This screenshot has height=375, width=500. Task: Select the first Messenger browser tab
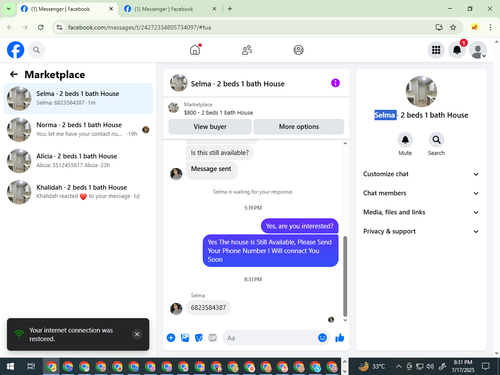tap(67, 9)
